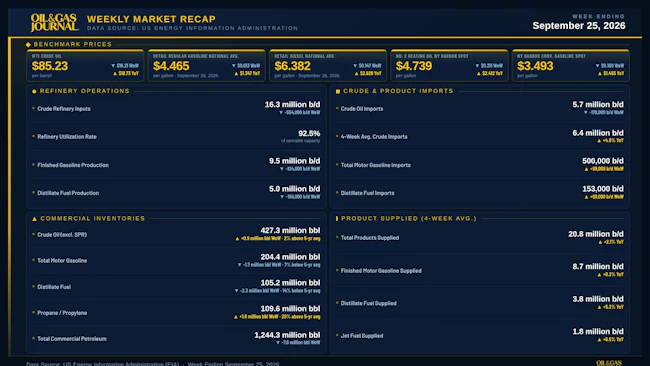Click the 109.6 million bbl value
The image size is (650, 366).
(290, 309)
